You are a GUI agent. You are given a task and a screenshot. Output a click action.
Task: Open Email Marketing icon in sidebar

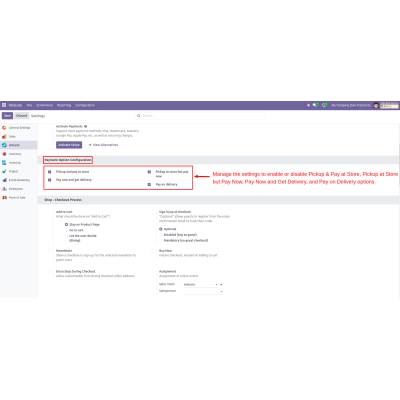click(x=4, y=180)
